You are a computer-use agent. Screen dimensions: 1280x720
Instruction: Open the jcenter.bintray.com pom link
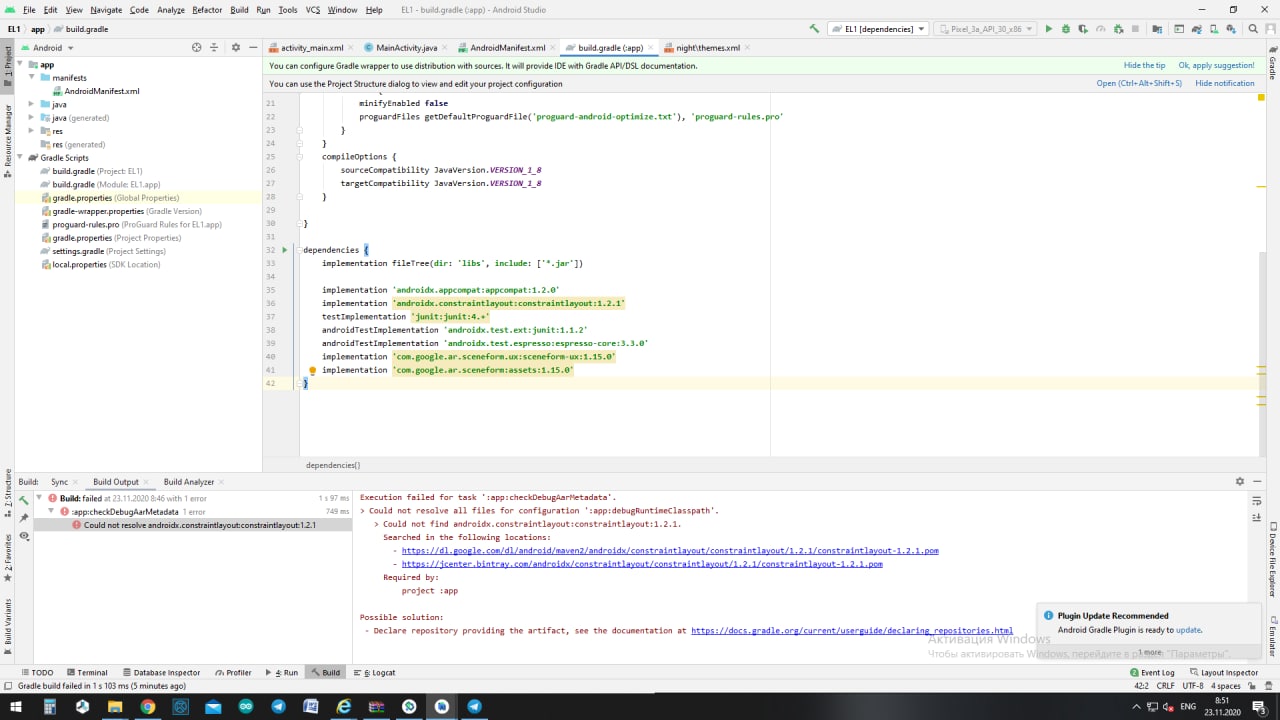tap(642, 564)
